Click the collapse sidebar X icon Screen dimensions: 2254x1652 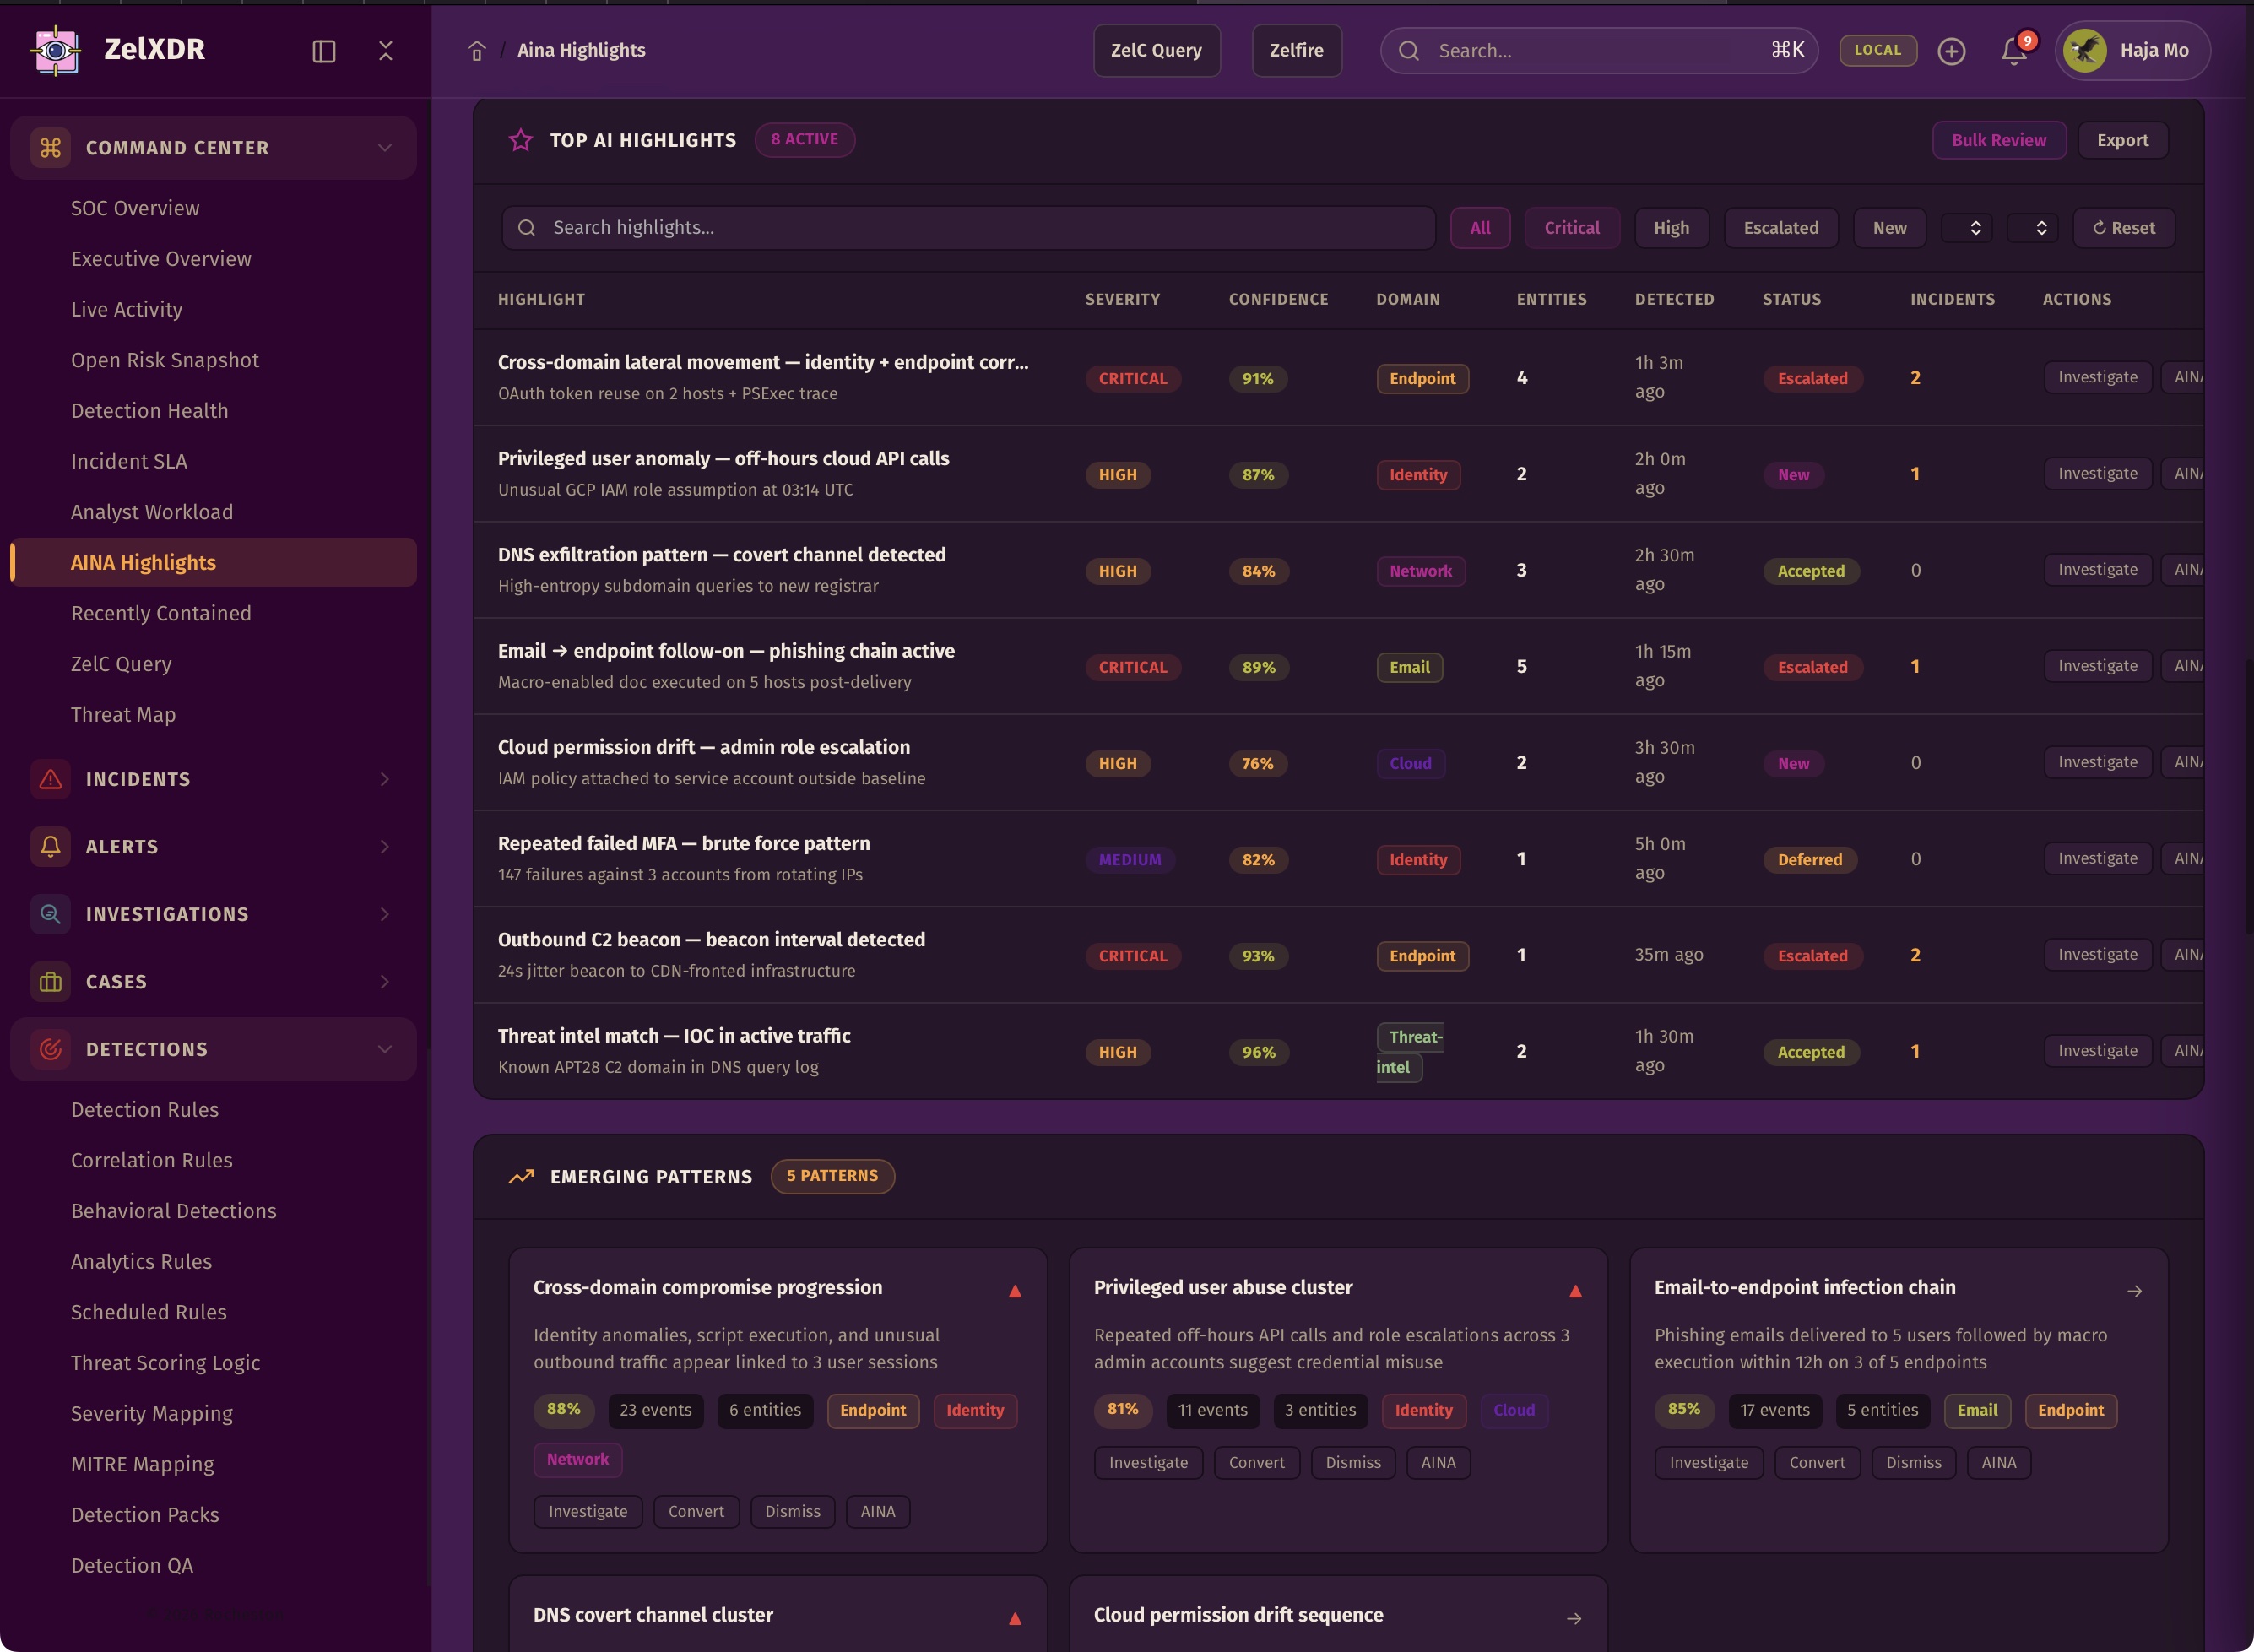[386, 51]
